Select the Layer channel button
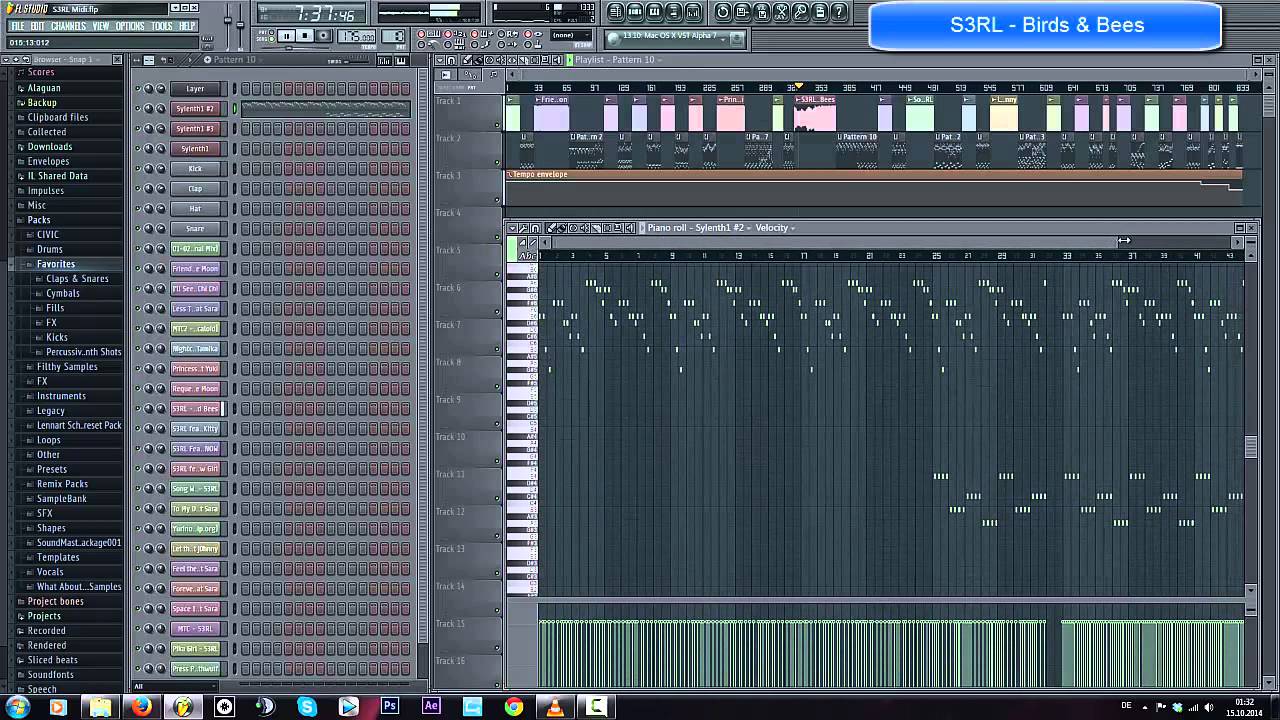The height and width of the screenshot is (720, 1280). click(195, 88)
